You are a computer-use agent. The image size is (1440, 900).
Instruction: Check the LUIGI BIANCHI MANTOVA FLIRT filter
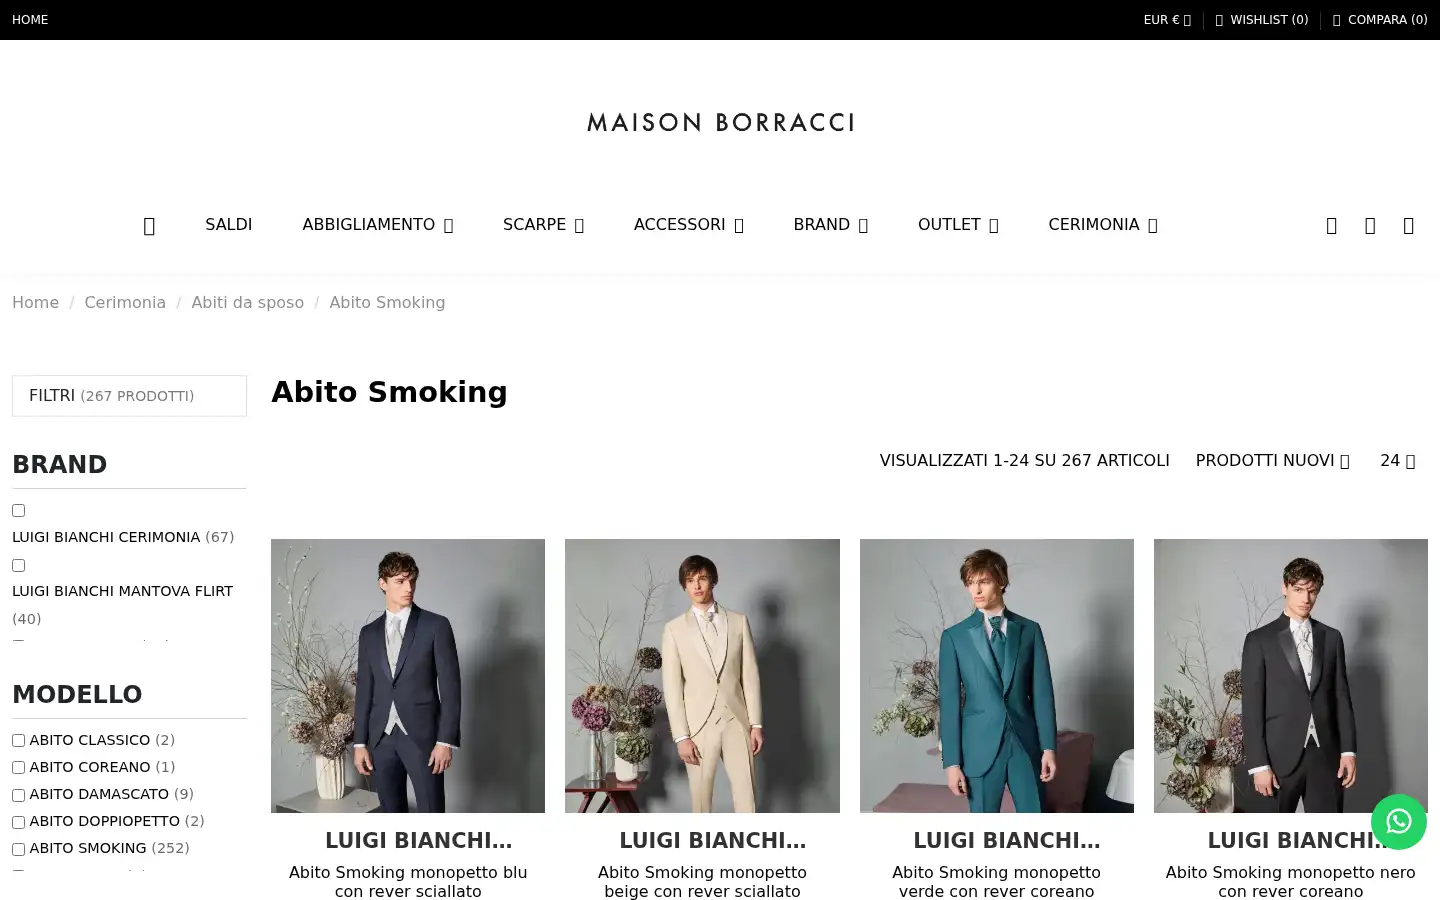pyautogui.click(x=18, y=565)
